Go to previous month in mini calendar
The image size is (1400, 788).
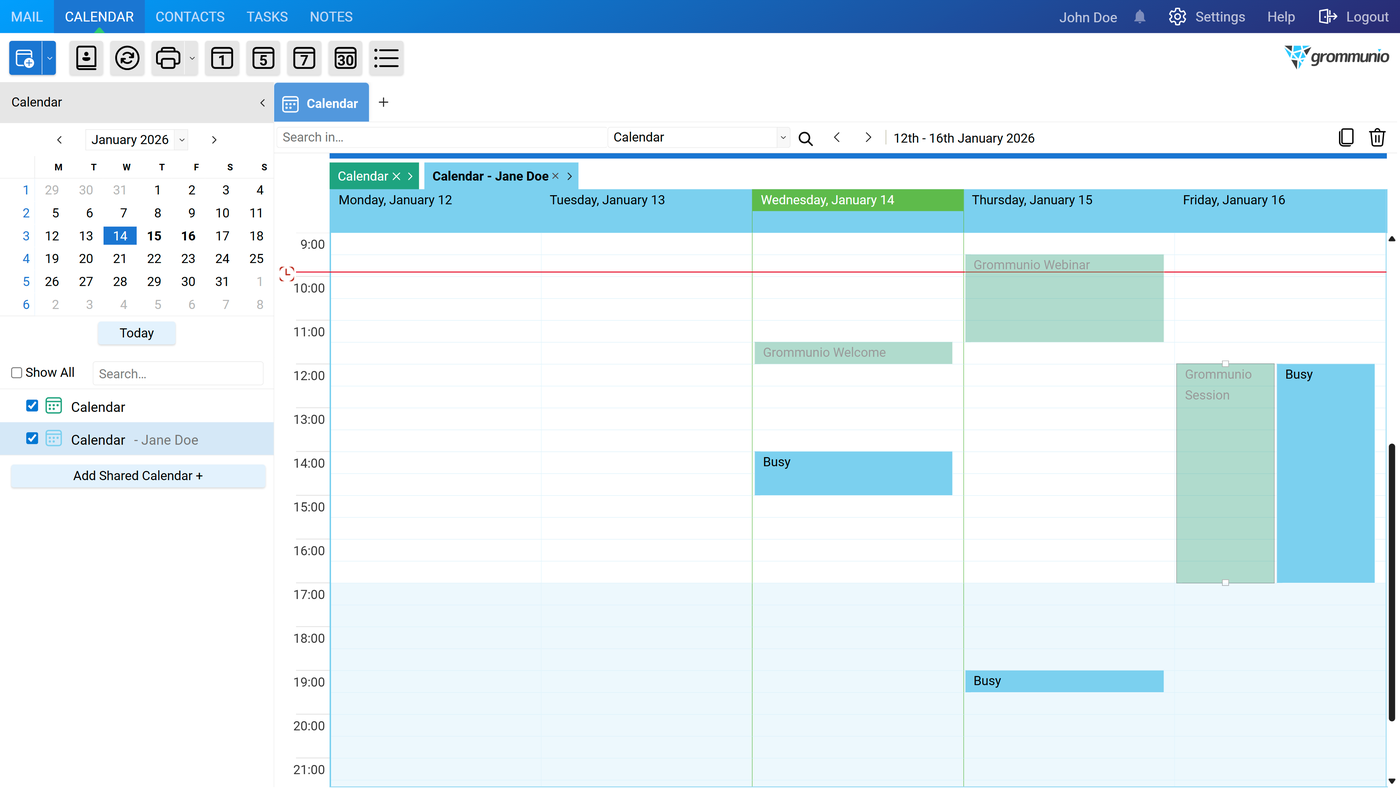[x=59, y=140]
